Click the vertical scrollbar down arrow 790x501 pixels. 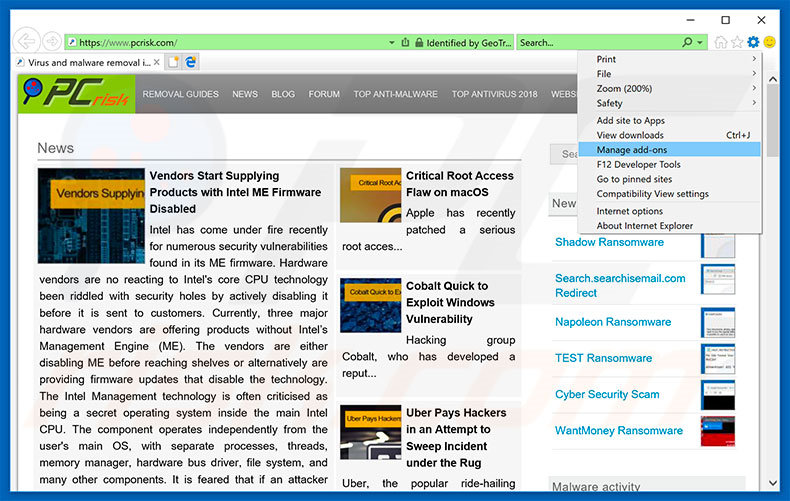coord(773,483)
